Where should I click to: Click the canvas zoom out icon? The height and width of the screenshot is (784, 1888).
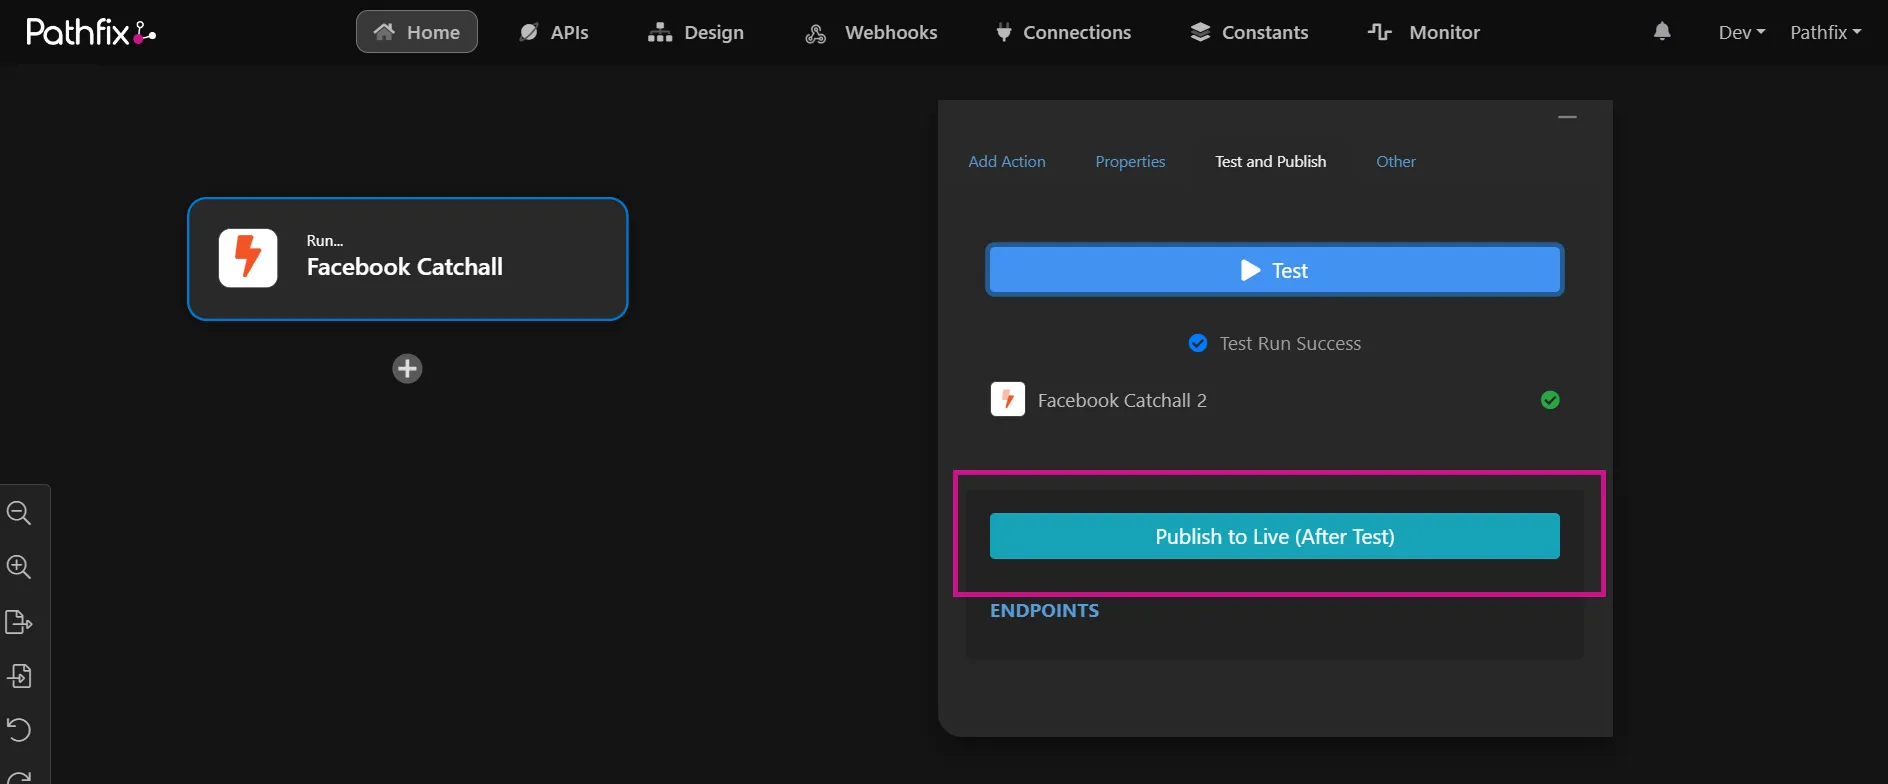tap(19, 513)
